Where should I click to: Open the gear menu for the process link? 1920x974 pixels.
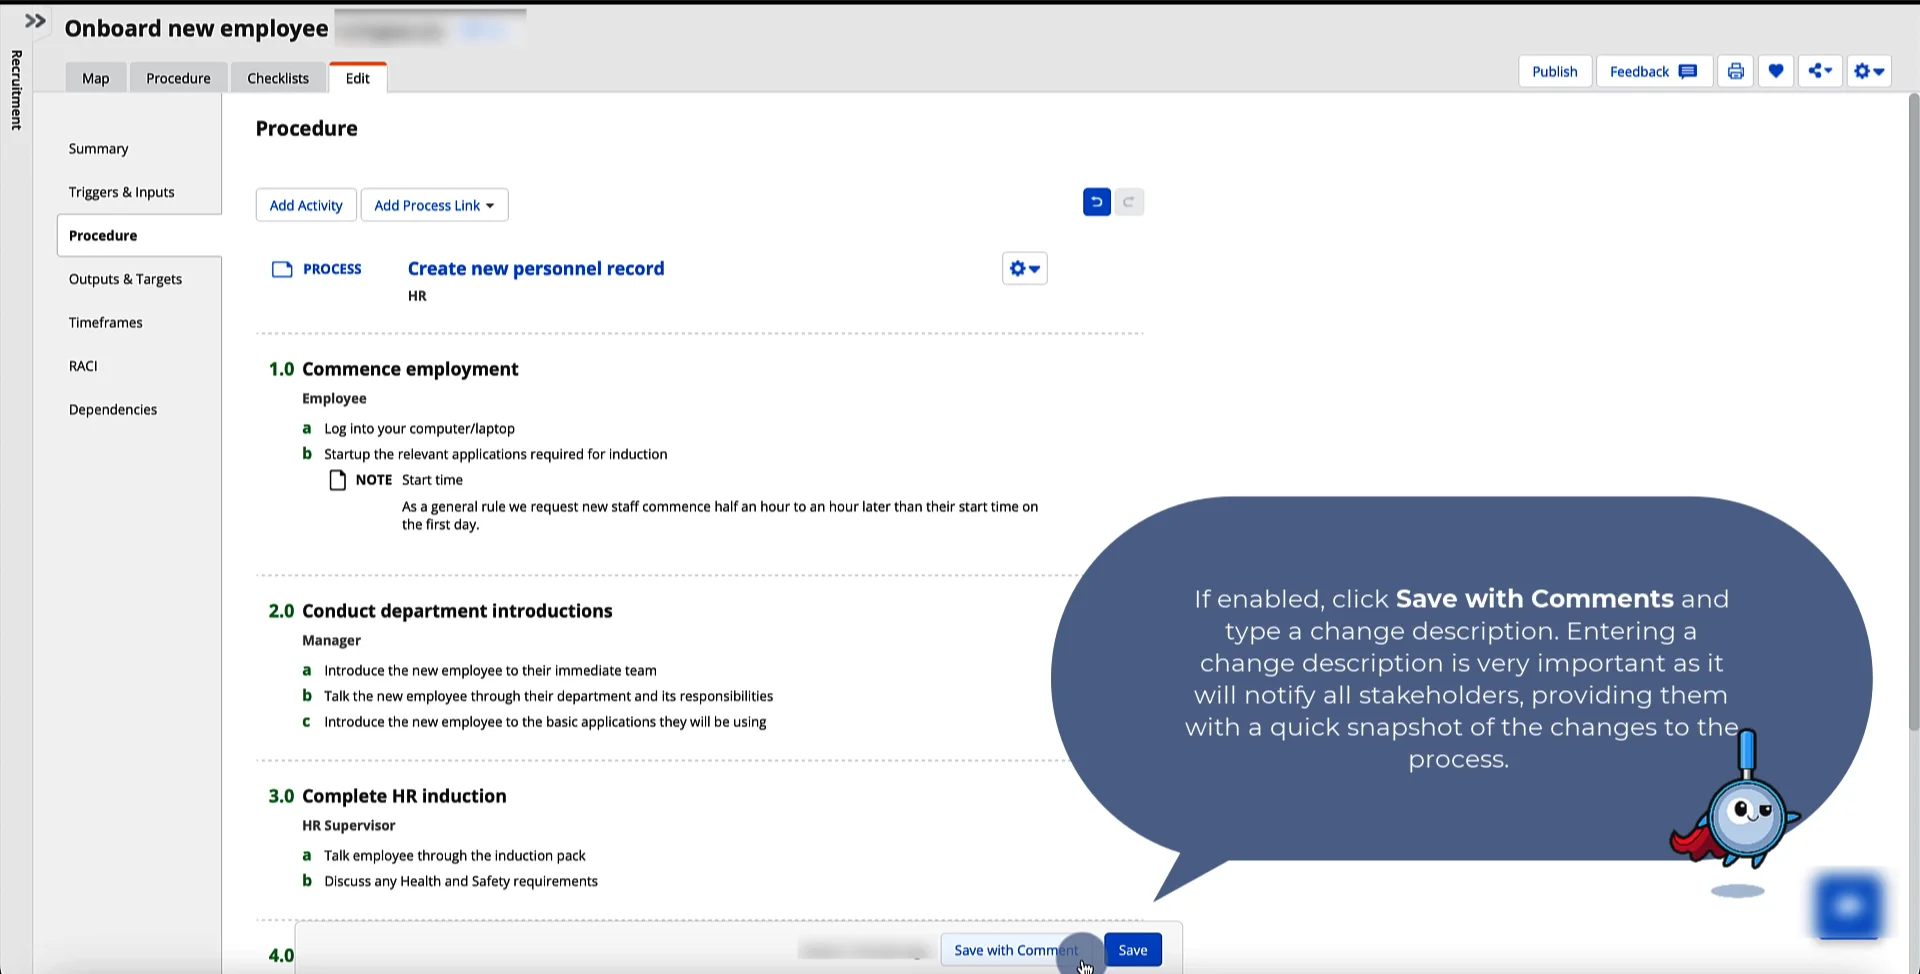(x=1025, y=268)
